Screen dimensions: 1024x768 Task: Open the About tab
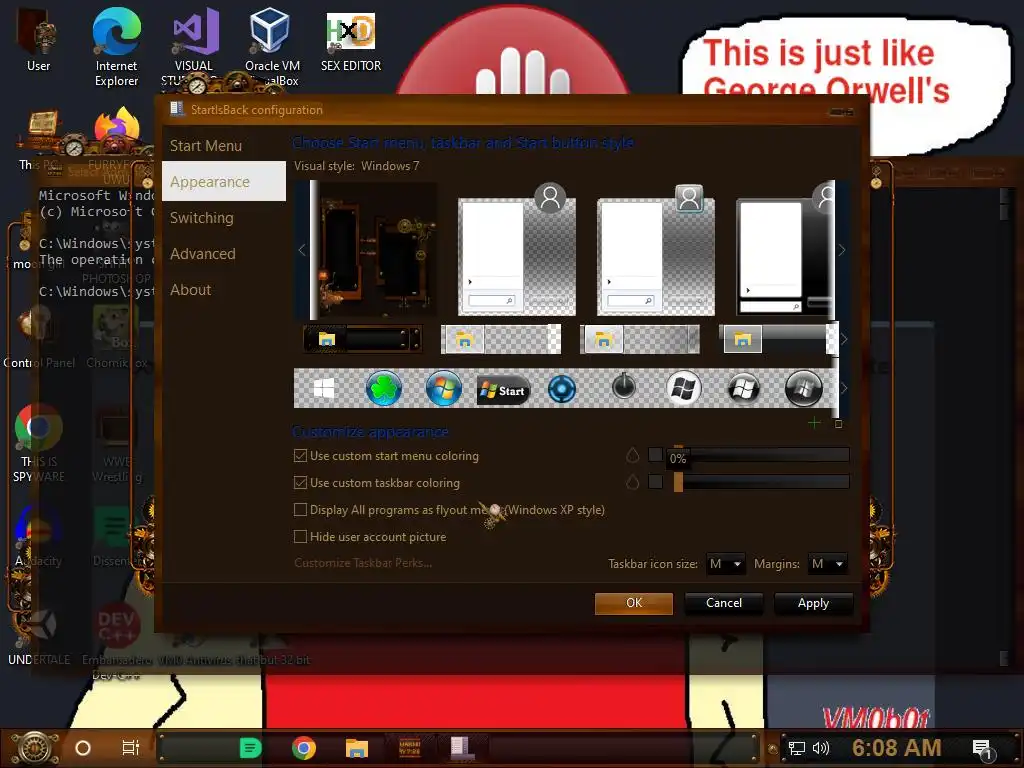point(223,289)
